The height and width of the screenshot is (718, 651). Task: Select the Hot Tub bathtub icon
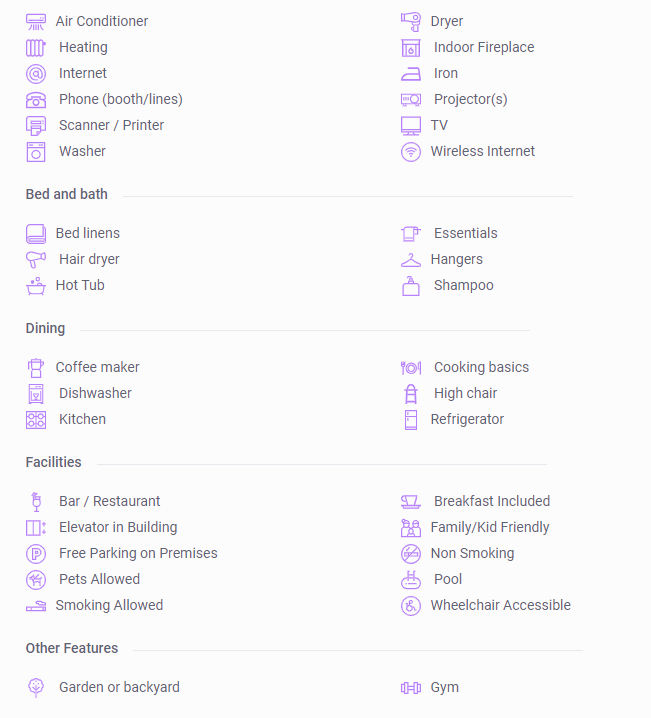click(x=36, y=286)
